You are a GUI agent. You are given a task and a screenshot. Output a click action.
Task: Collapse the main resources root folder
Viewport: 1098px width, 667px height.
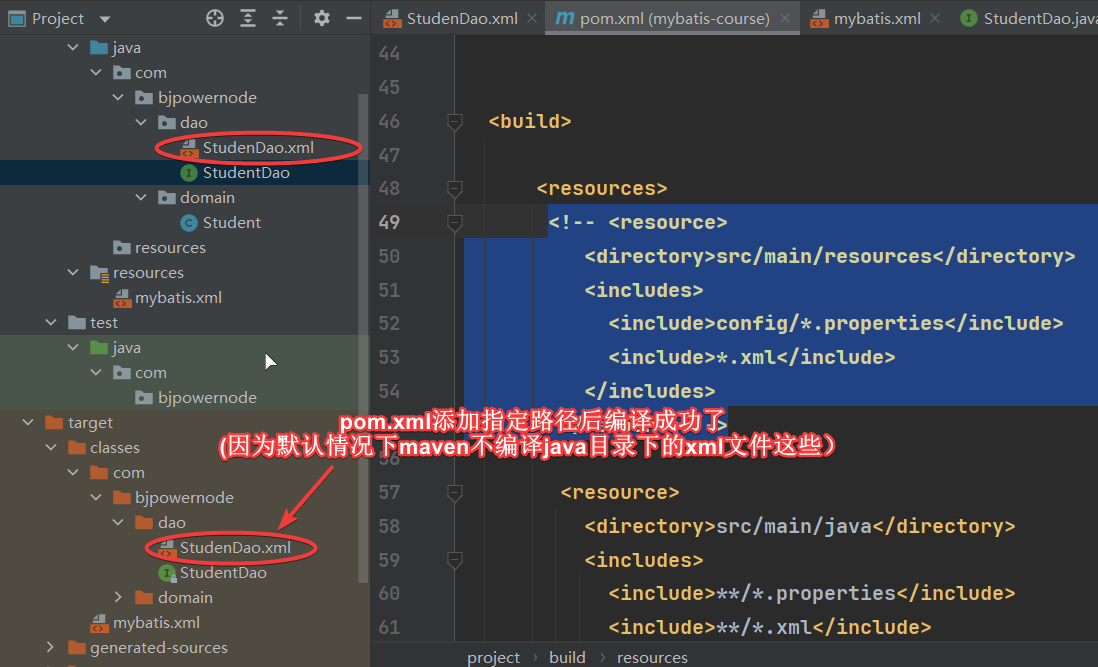(73, 272)
